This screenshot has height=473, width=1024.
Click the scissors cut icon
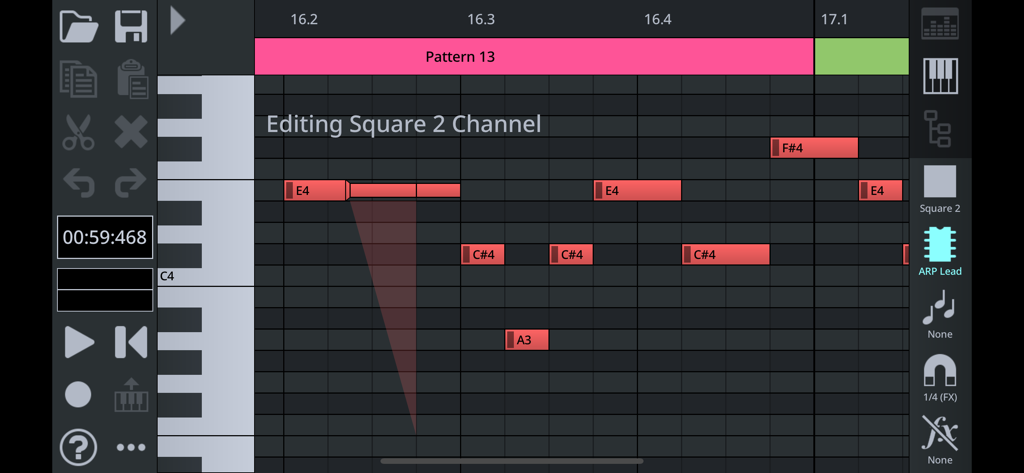pyautogui.click(x=78, y=132)
